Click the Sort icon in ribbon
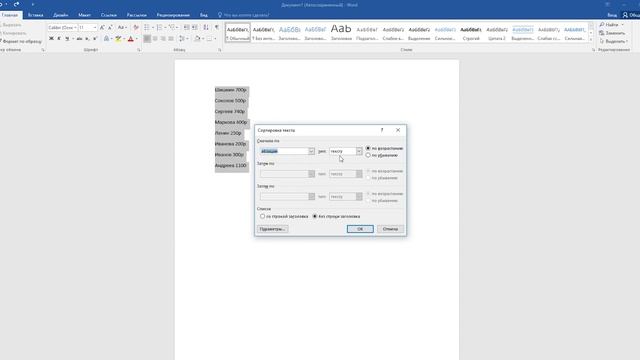Screen dimensions: 640x360 (x=206, y=27)
